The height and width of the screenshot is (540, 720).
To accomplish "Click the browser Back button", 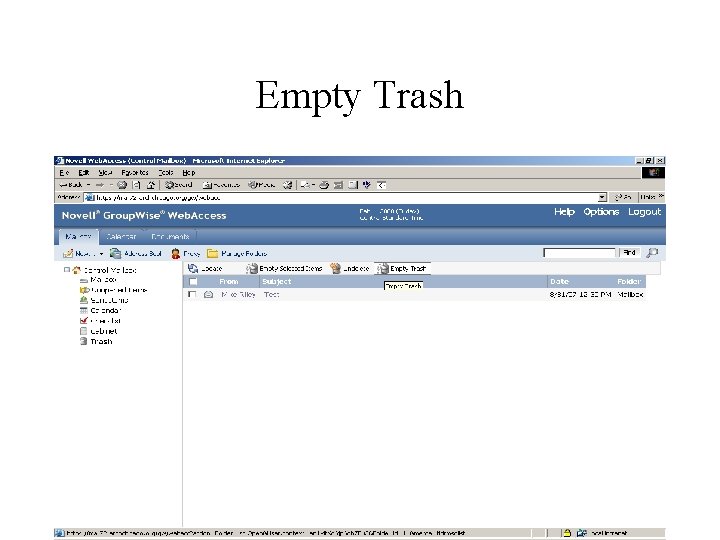I will point(71,185).
